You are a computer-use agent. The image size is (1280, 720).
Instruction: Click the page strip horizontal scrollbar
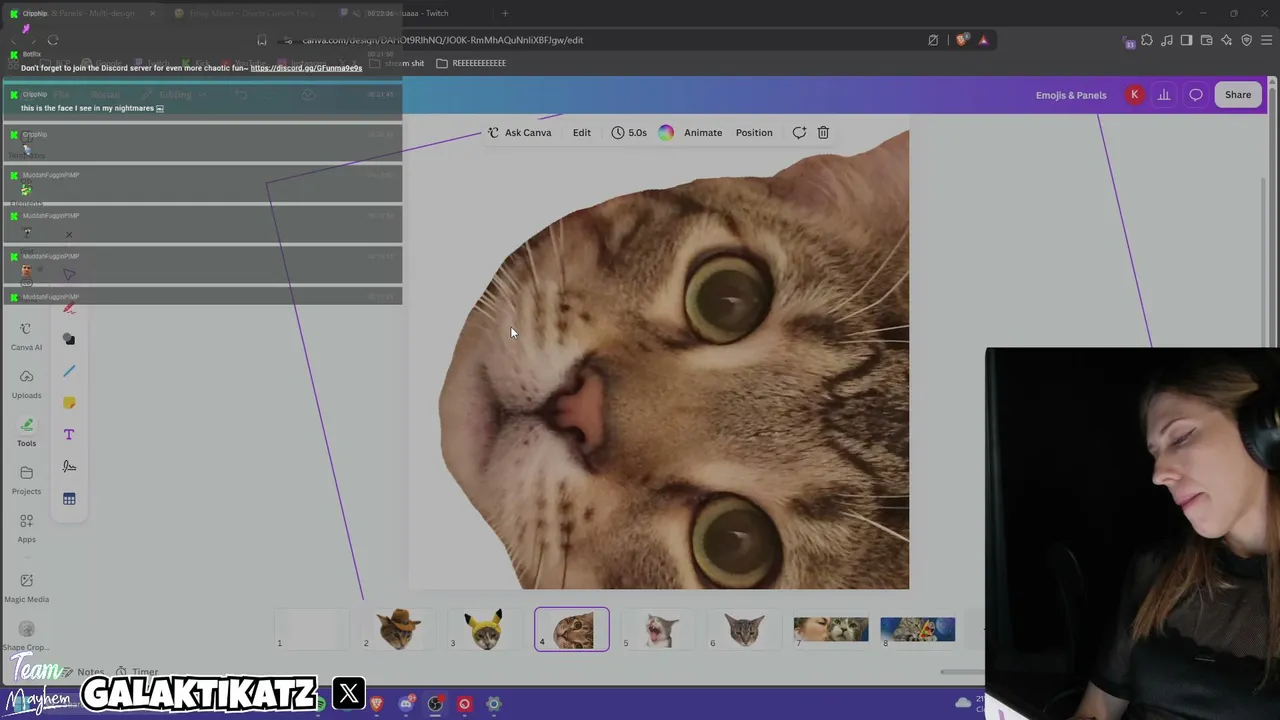[x=962, y=672]
